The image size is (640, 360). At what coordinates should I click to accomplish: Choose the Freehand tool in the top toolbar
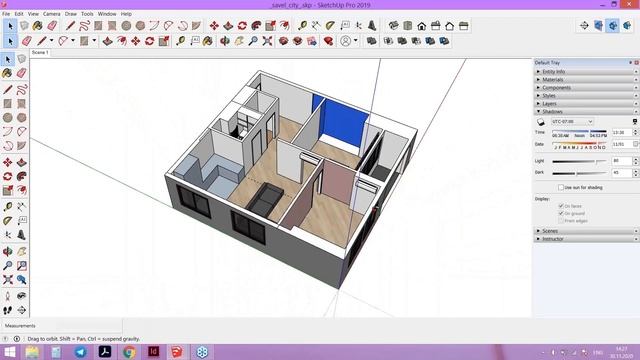pyautogui.click(x=84, y=26)
